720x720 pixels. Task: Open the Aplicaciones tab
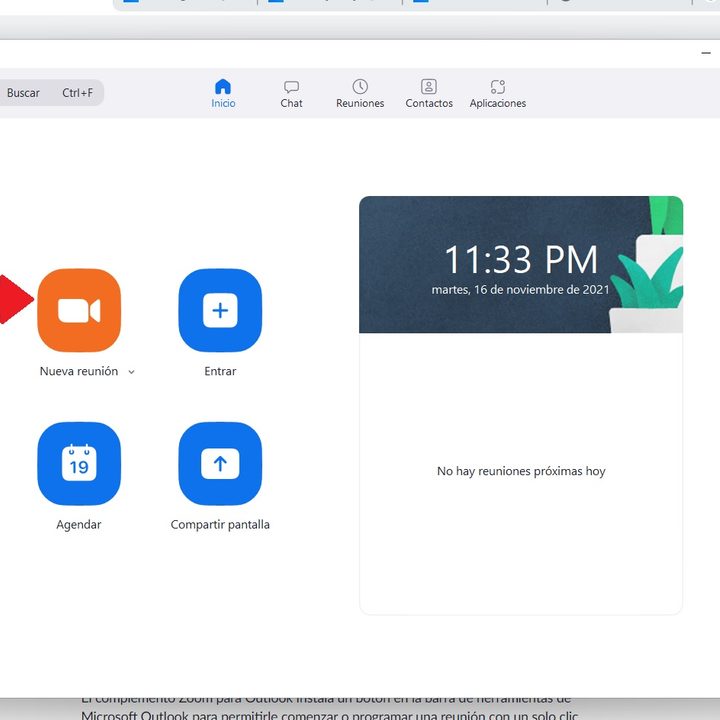click(x=498, y=94)
